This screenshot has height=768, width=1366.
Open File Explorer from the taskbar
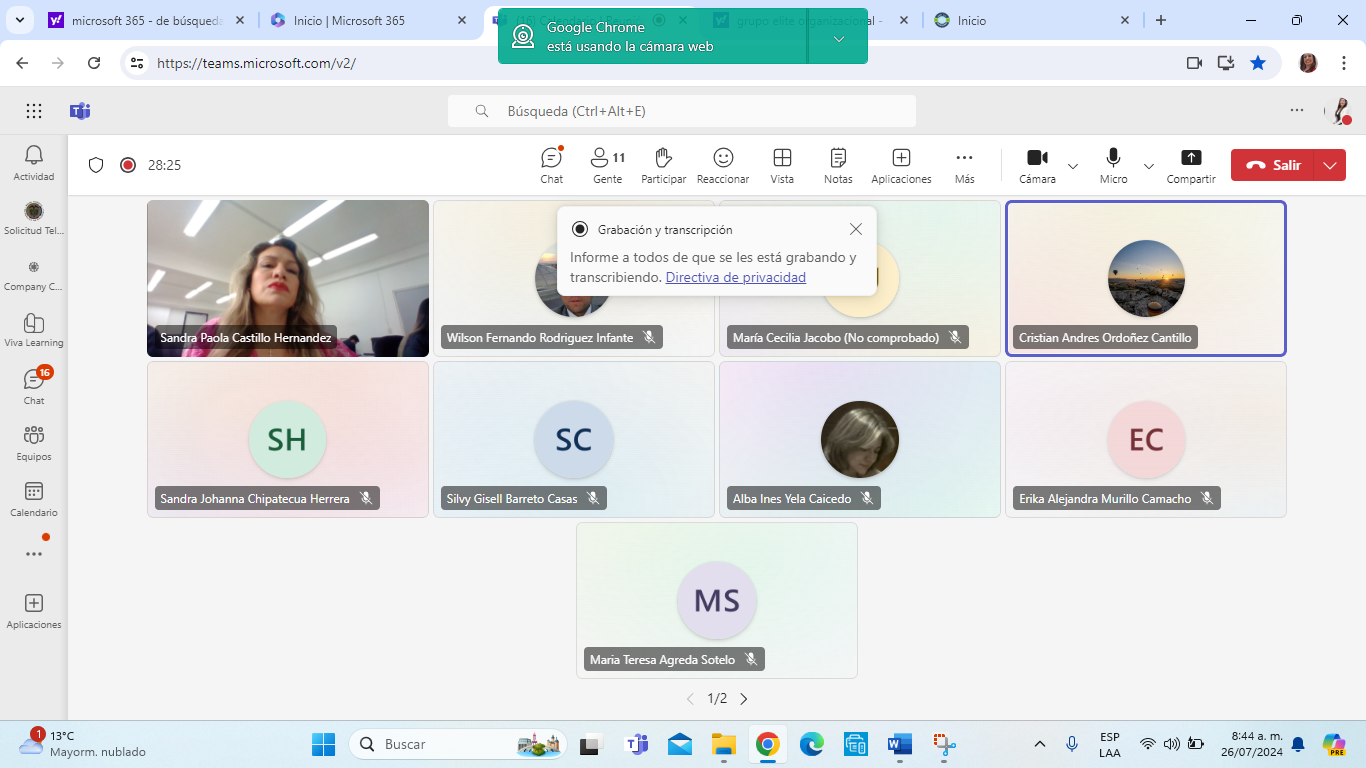coord(724,744)
